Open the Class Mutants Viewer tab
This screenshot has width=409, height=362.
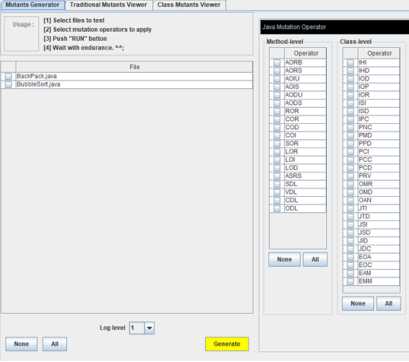(x=189, y=5)
